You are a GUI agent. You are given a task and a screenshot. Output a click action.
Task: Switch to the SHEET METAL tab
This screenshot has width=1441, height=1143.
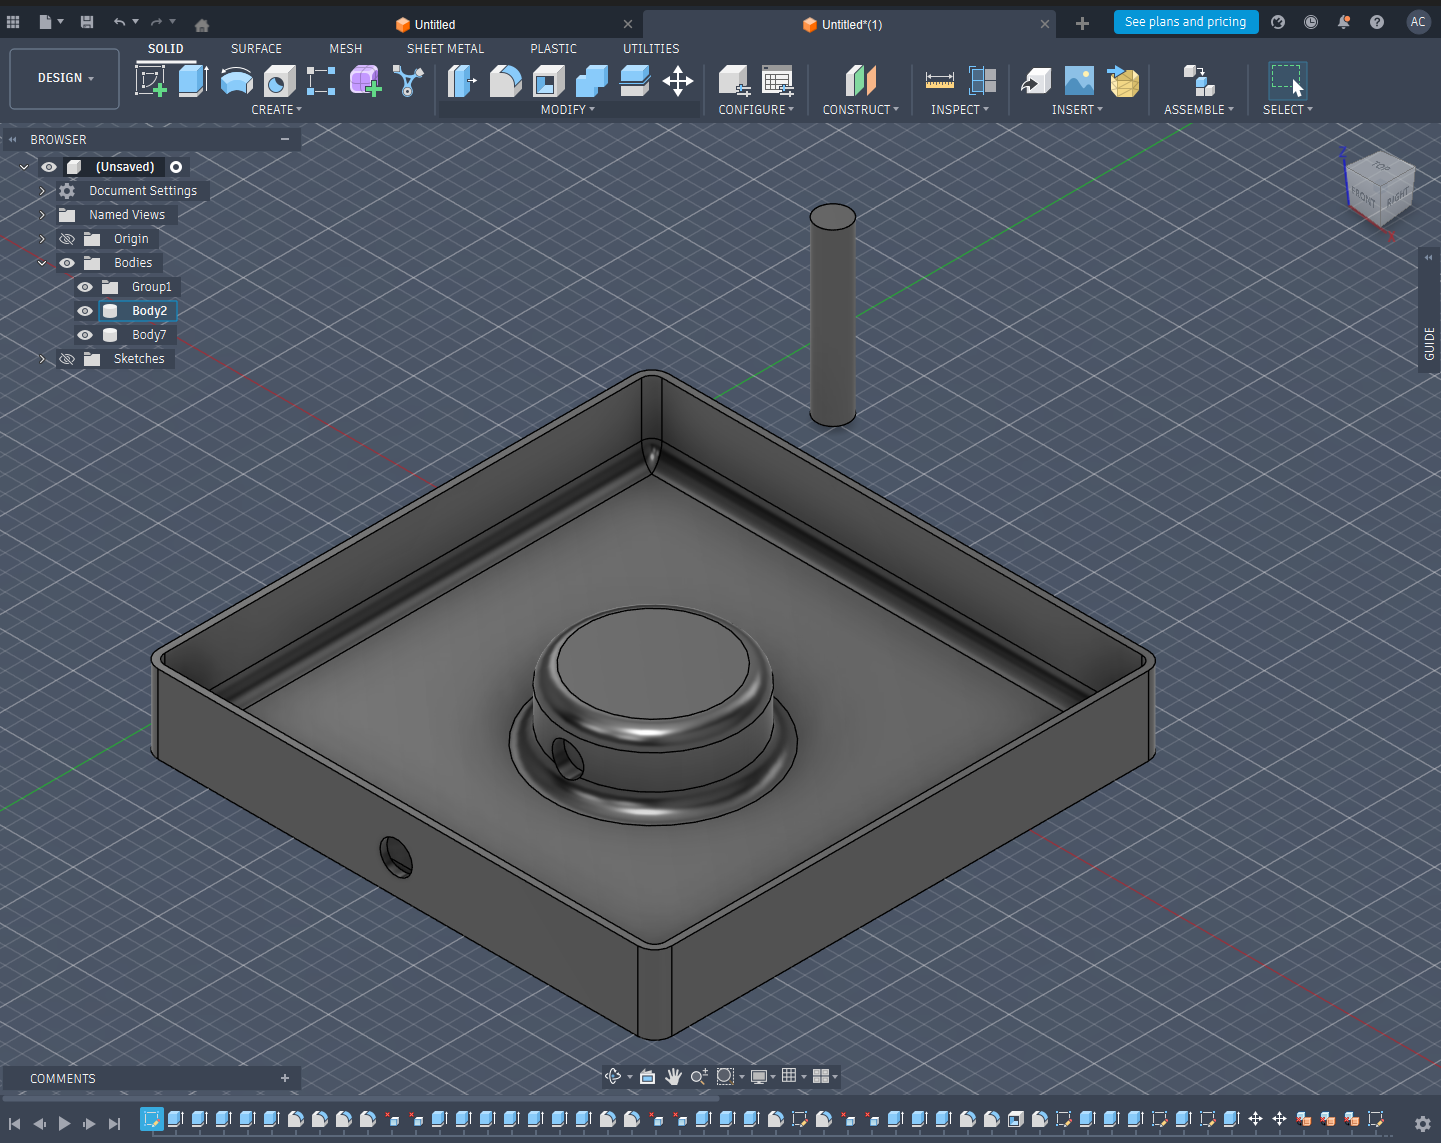(445, 48)
